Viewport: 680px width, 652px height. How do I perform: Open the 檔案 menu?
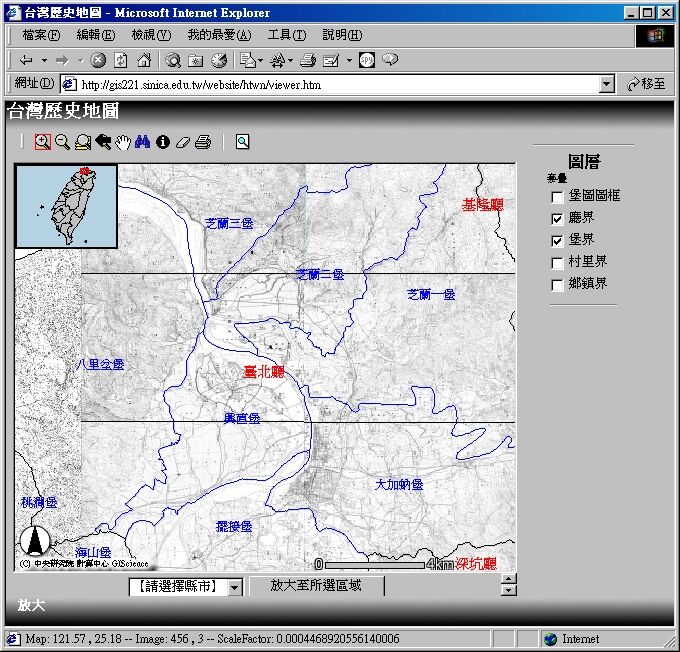(x=41, y=35)
